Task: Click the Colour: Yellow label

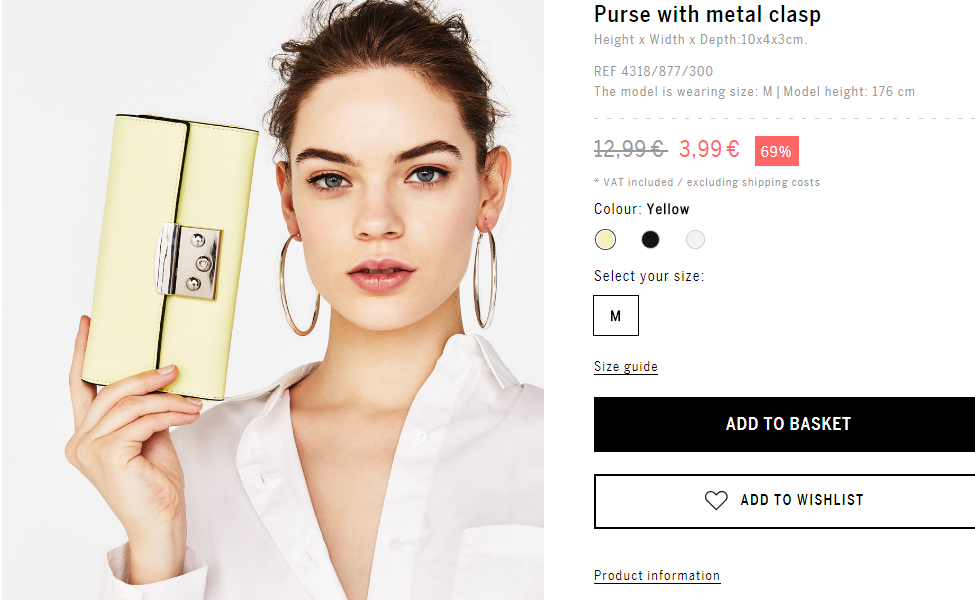Action: pyautogui.click(x=641, y=209)
